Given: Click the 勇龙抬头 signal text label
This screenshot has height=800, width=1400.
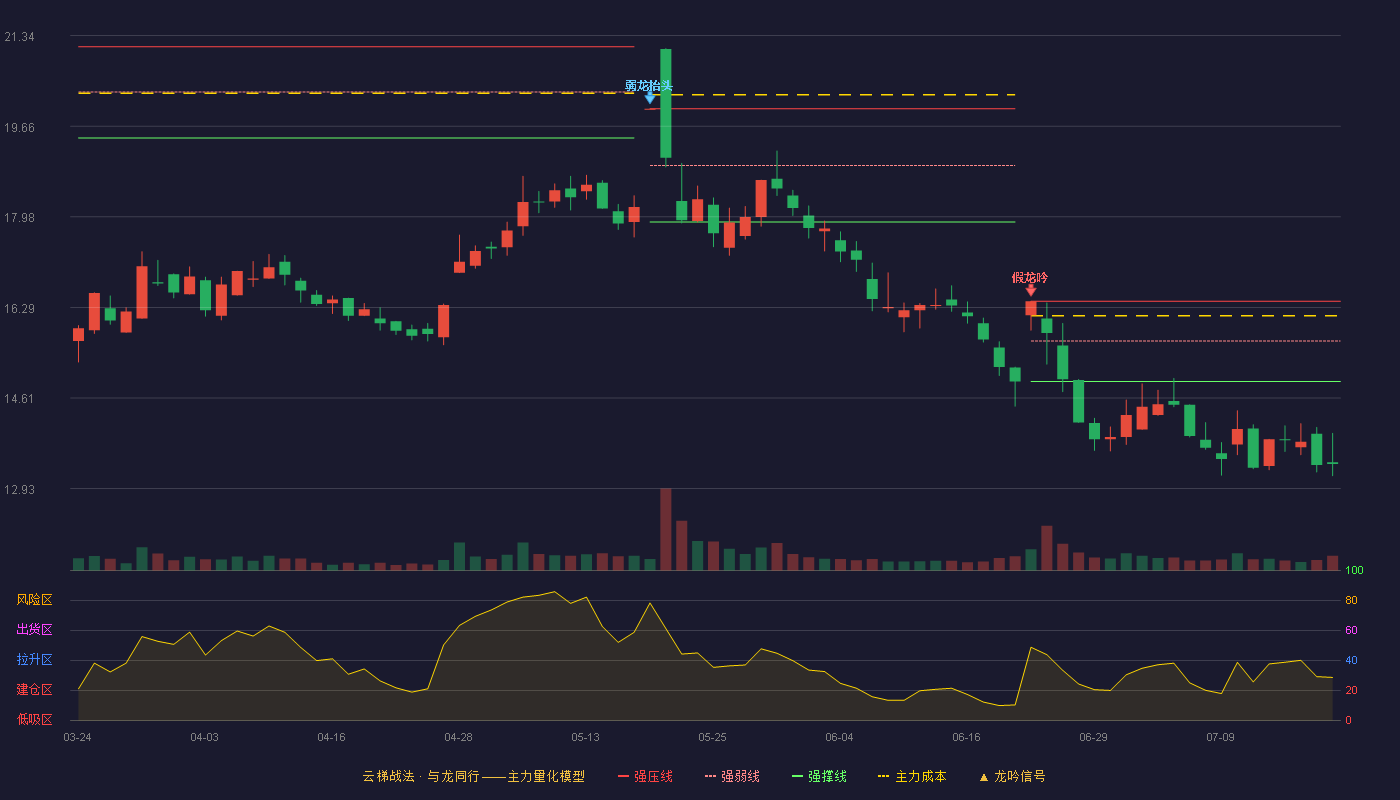Looking at the screenshot, I should coord(649,85).
